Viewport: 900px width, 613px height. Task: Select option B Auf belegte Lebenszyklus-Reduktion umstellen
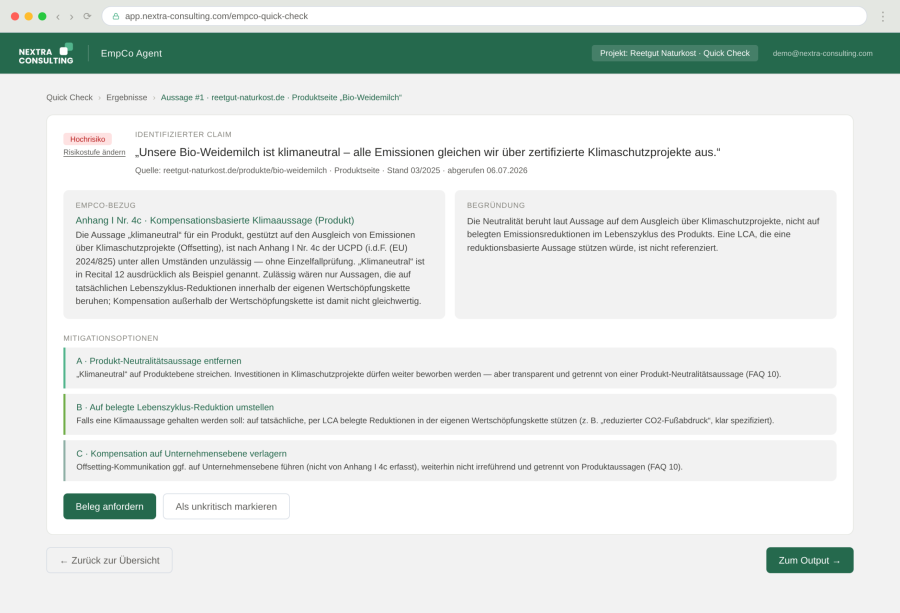[x=449, y=414]
